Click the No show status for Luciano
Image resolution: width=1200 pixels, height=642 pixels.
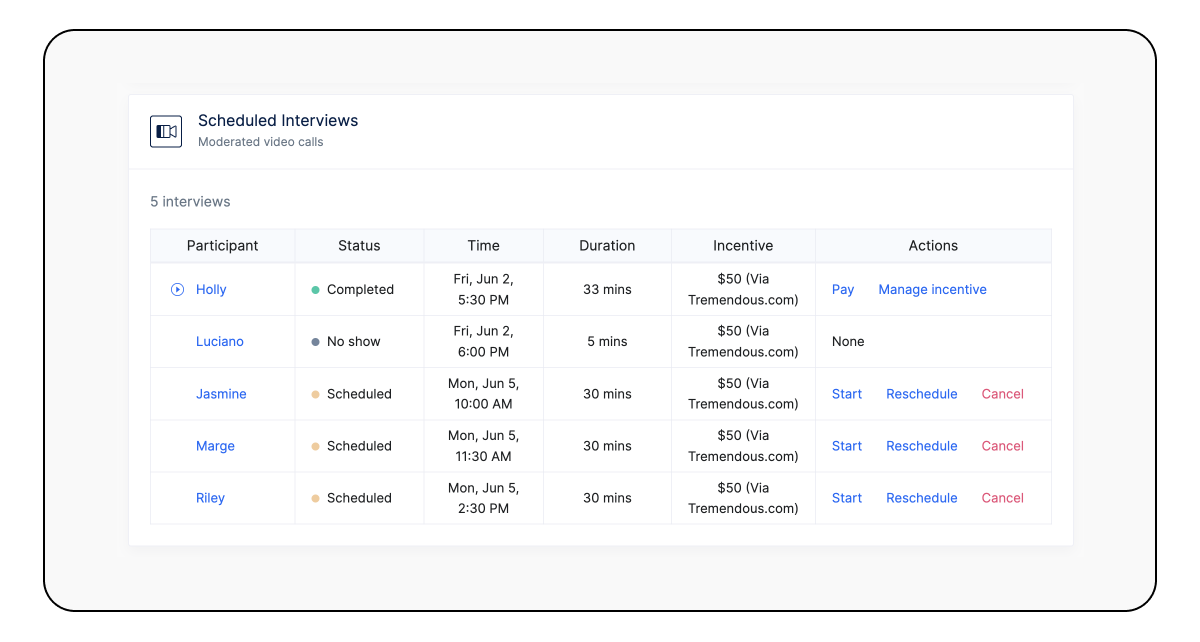coord(346,342)
